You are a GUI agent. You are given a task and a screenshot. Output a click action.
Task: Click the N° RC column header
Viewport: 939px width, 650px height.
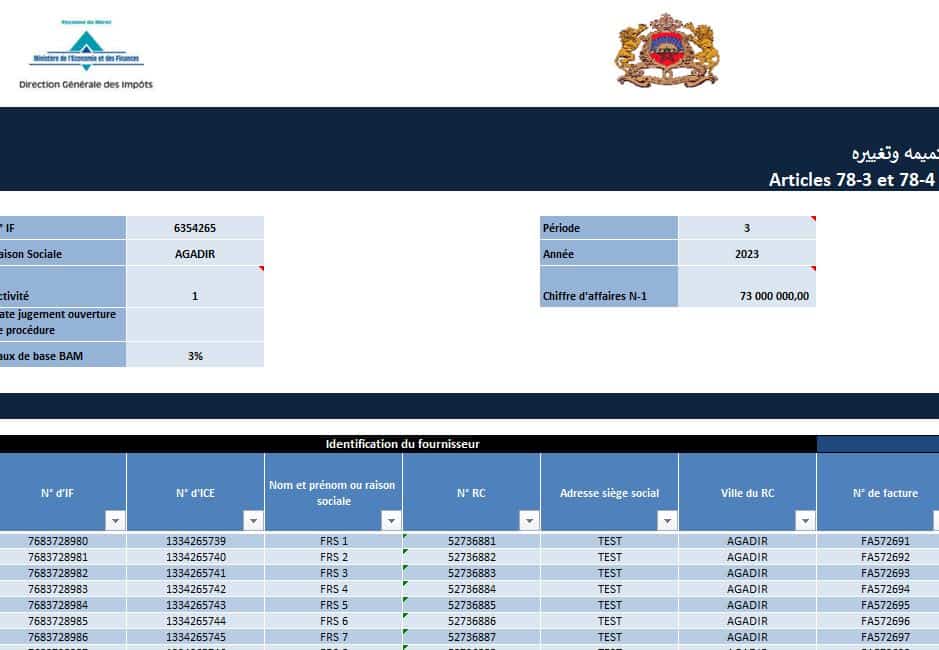click(x=471, y=492)
